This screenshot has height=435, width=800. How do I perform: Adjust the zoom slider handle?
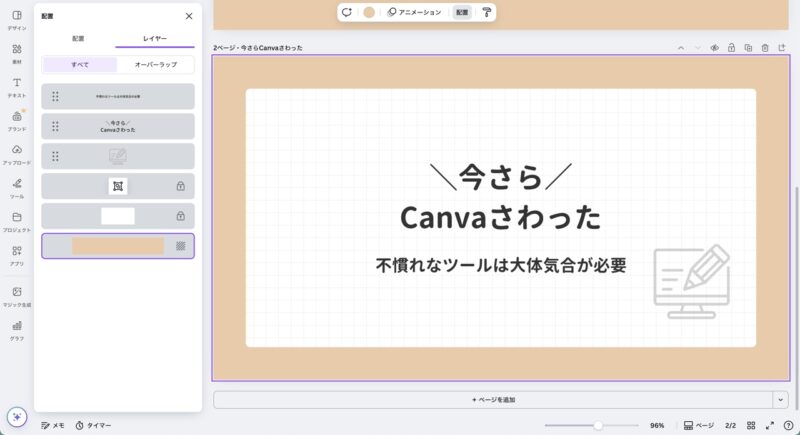[x=598, y=425]
